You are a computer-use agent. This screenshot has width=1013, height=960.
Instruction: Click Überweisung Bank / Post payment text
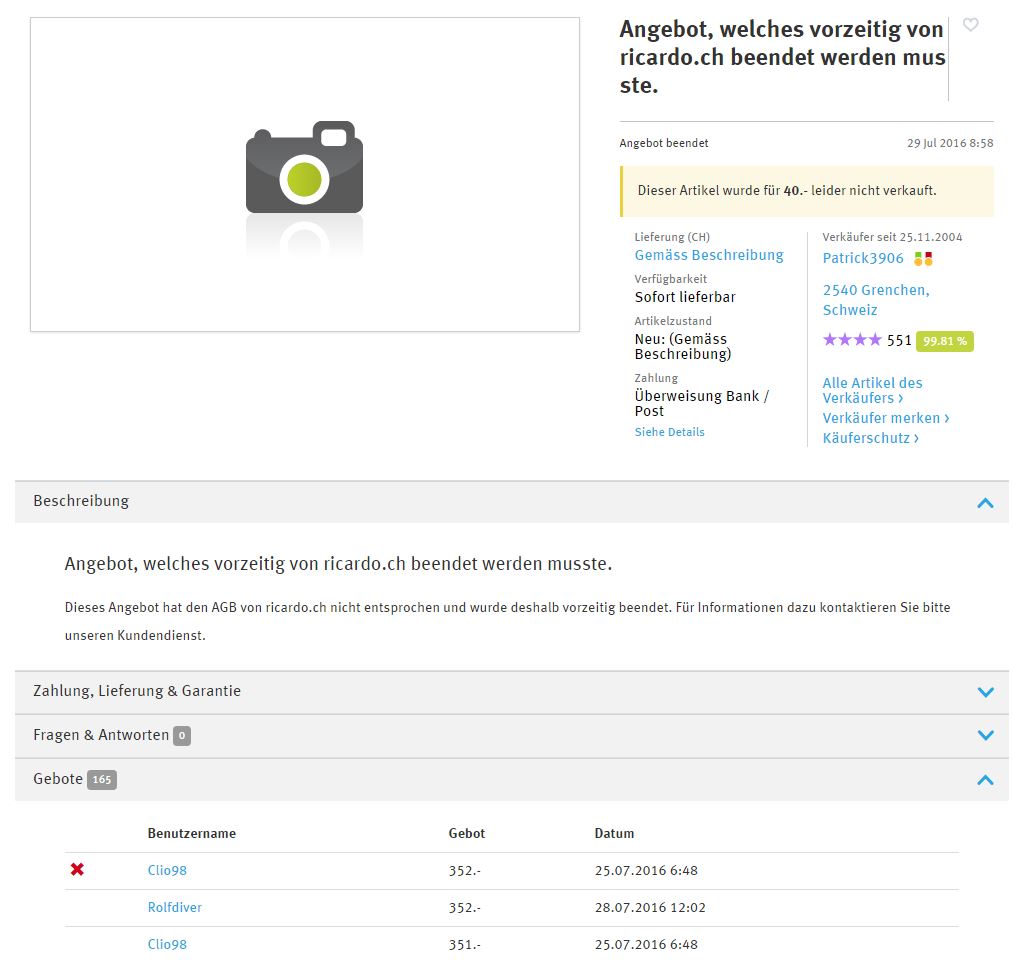click(702, 404)
